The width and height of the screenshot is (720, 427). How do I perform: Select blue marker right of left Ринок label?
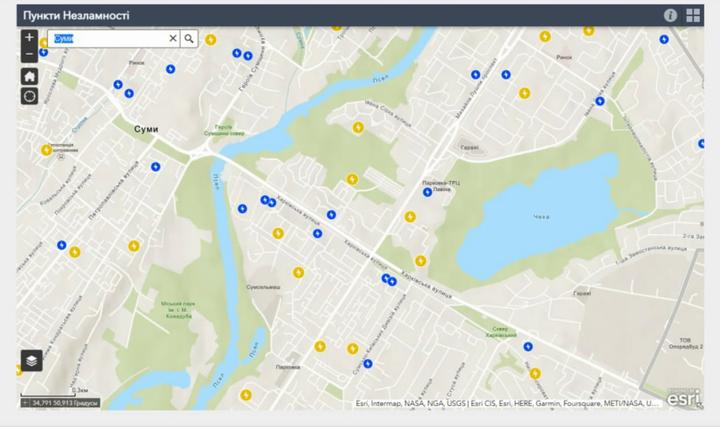coord(170,69)
